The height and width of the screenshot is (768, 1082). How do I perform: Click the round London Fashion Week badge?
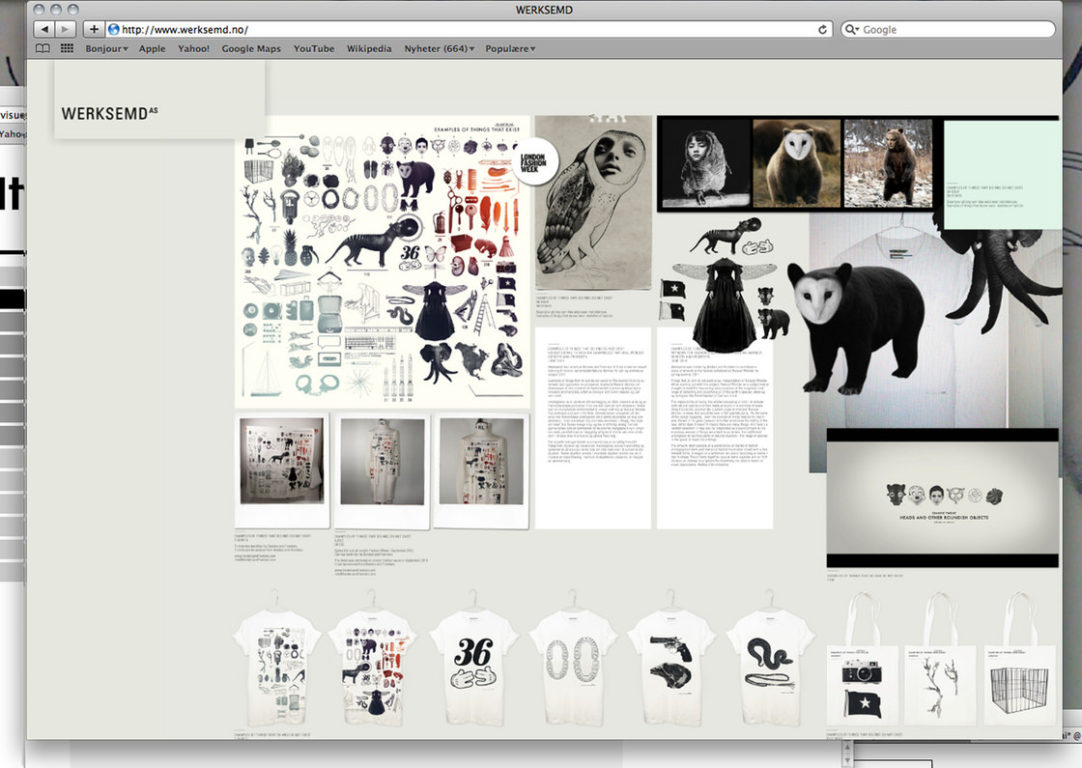pyautogui.click(x=534, y=162)
